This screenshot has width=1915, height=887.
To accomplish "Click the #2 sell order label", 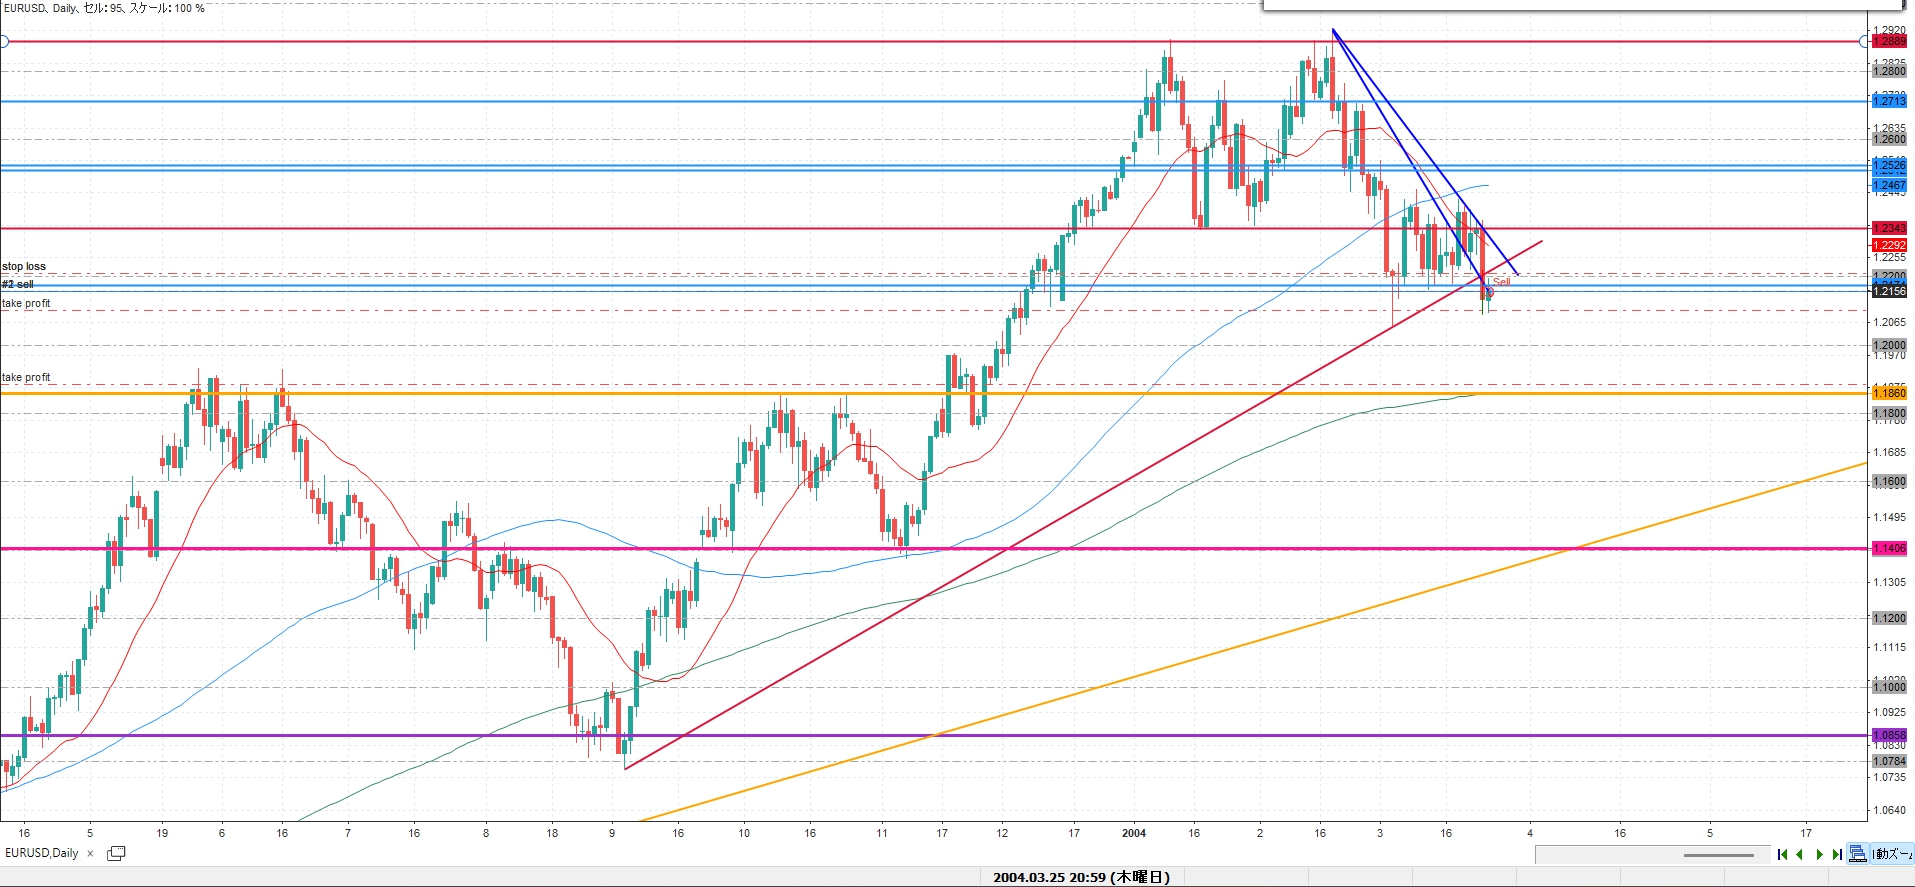I will coord(18,284).
